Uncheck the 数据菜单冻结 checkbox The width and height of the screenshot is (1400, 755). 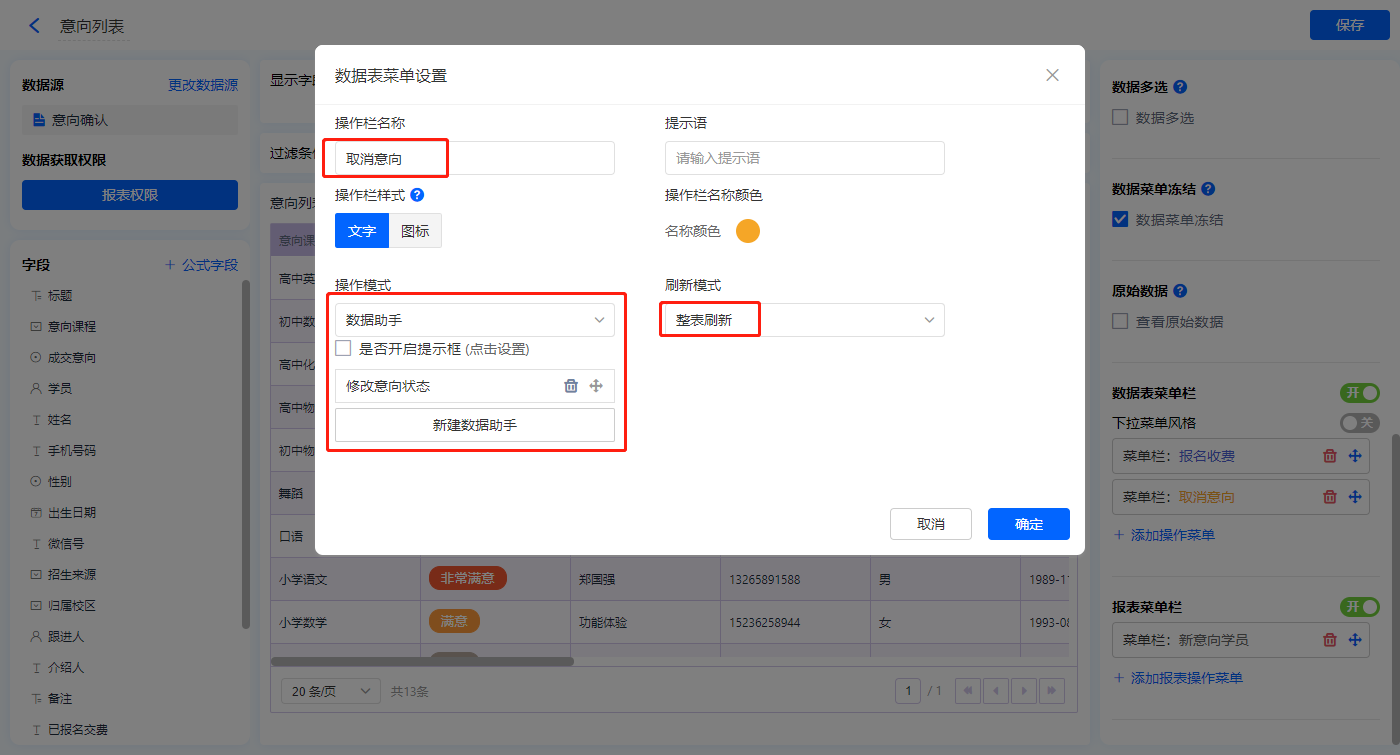pos(1121,220)
